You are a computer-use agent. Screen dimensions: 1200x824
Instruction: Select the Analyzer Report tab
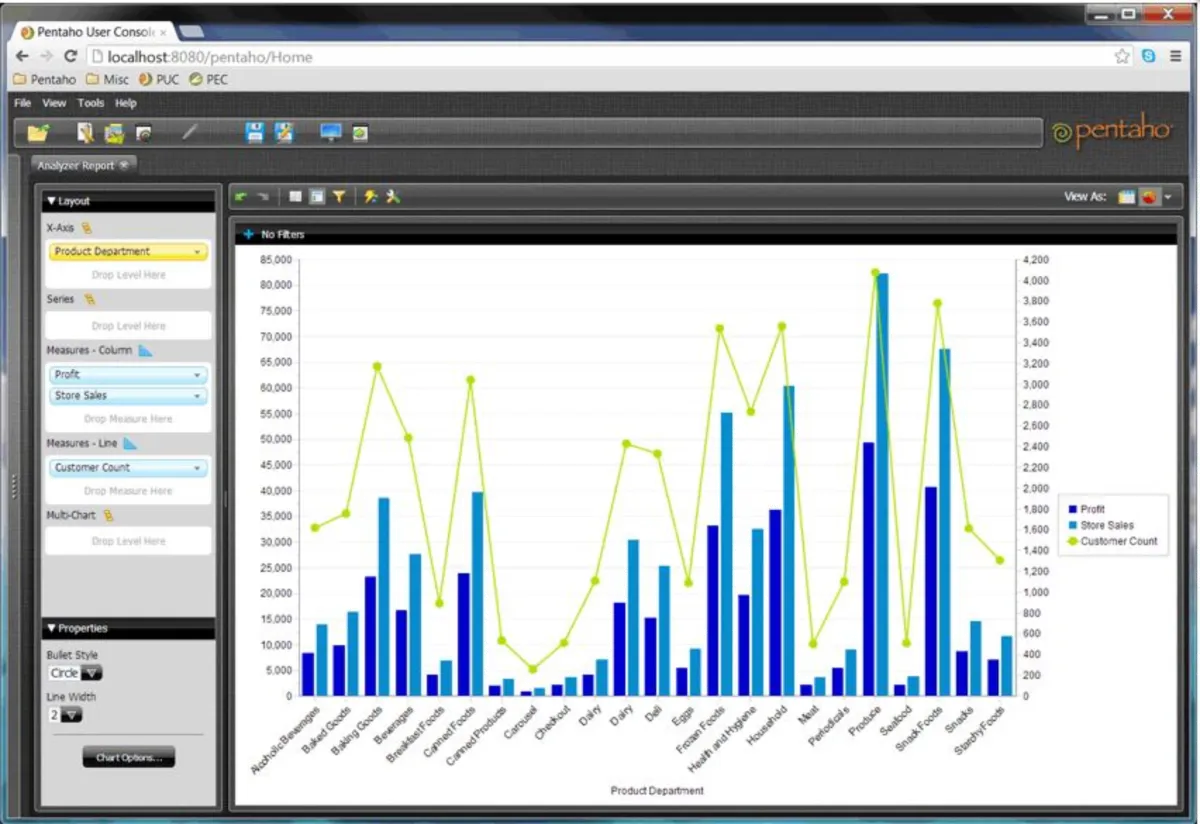(75, 166)
